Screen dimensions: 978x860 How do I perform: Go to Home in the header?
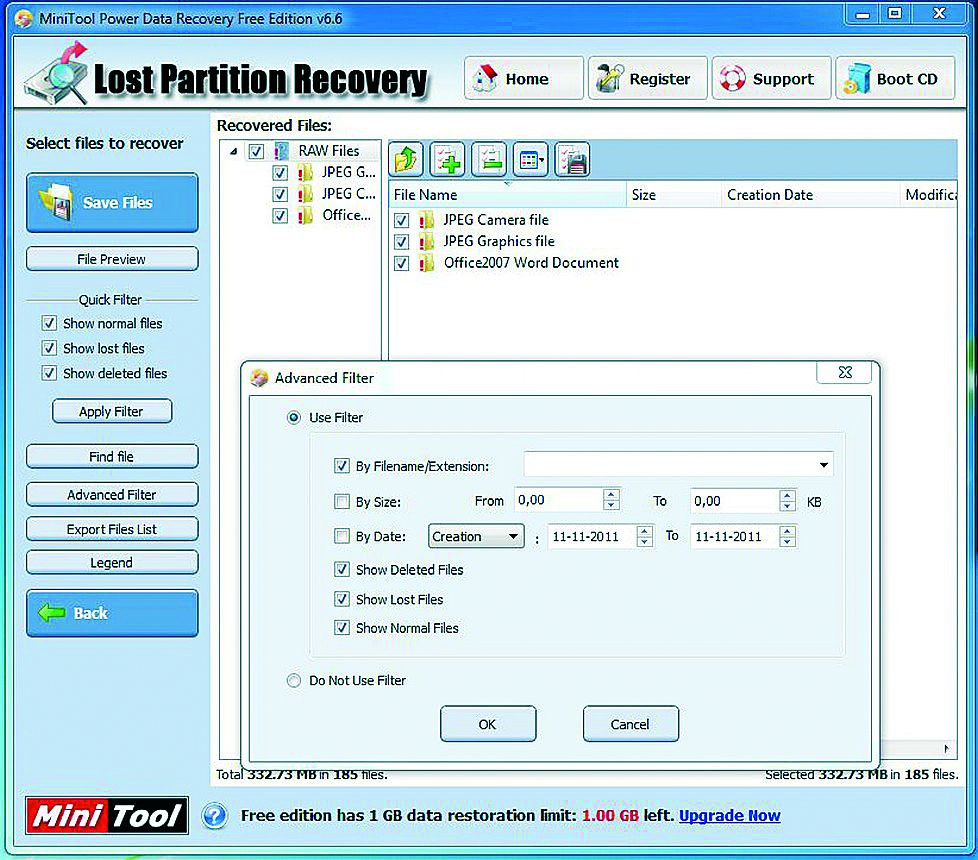click(524, 79)
